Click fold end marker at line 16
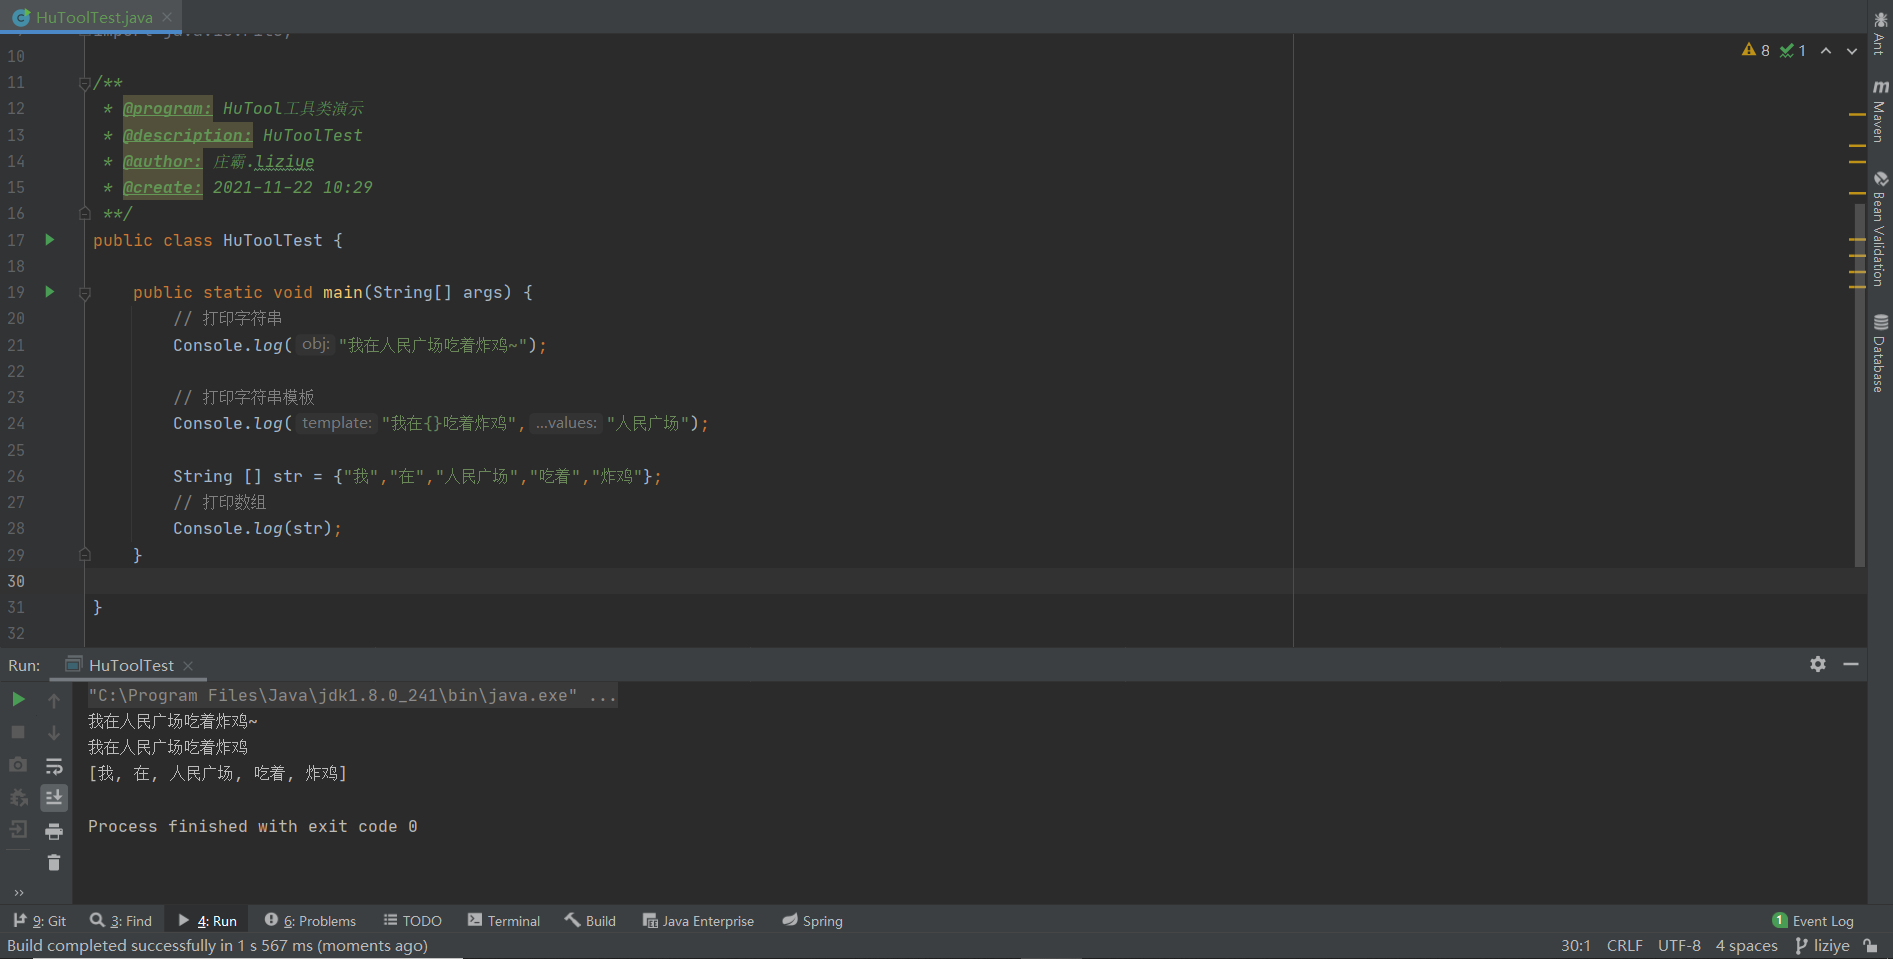This screenshot has width=1893, height=959. (85, 213)
